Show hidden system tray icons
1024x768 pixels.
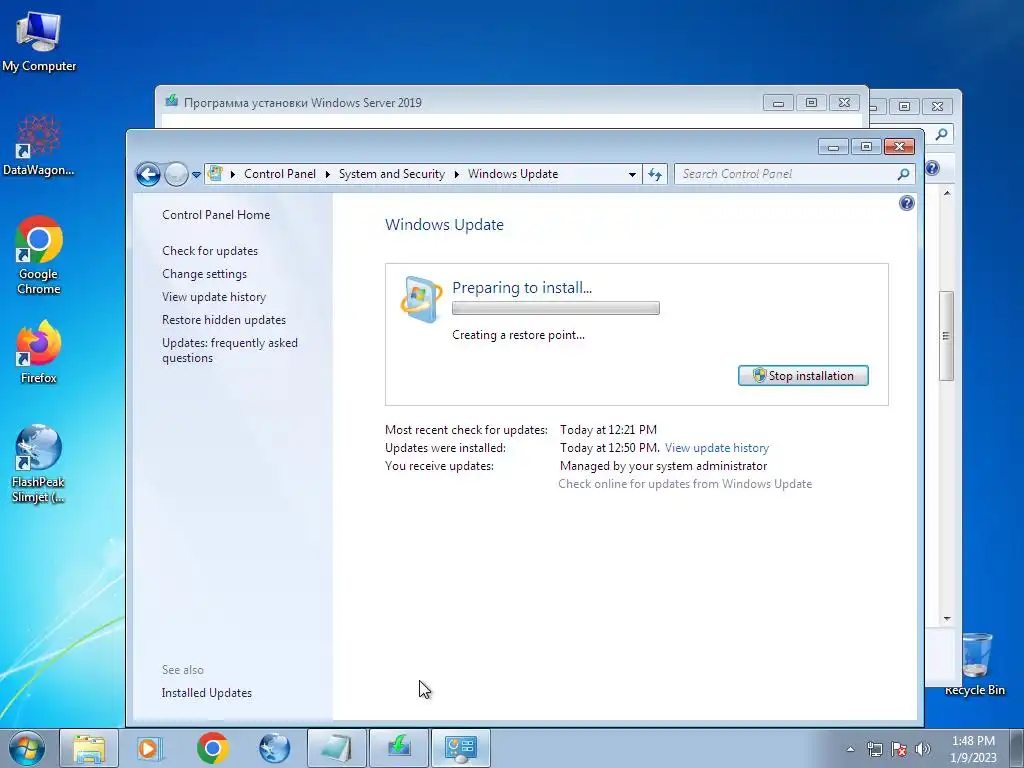850,749
